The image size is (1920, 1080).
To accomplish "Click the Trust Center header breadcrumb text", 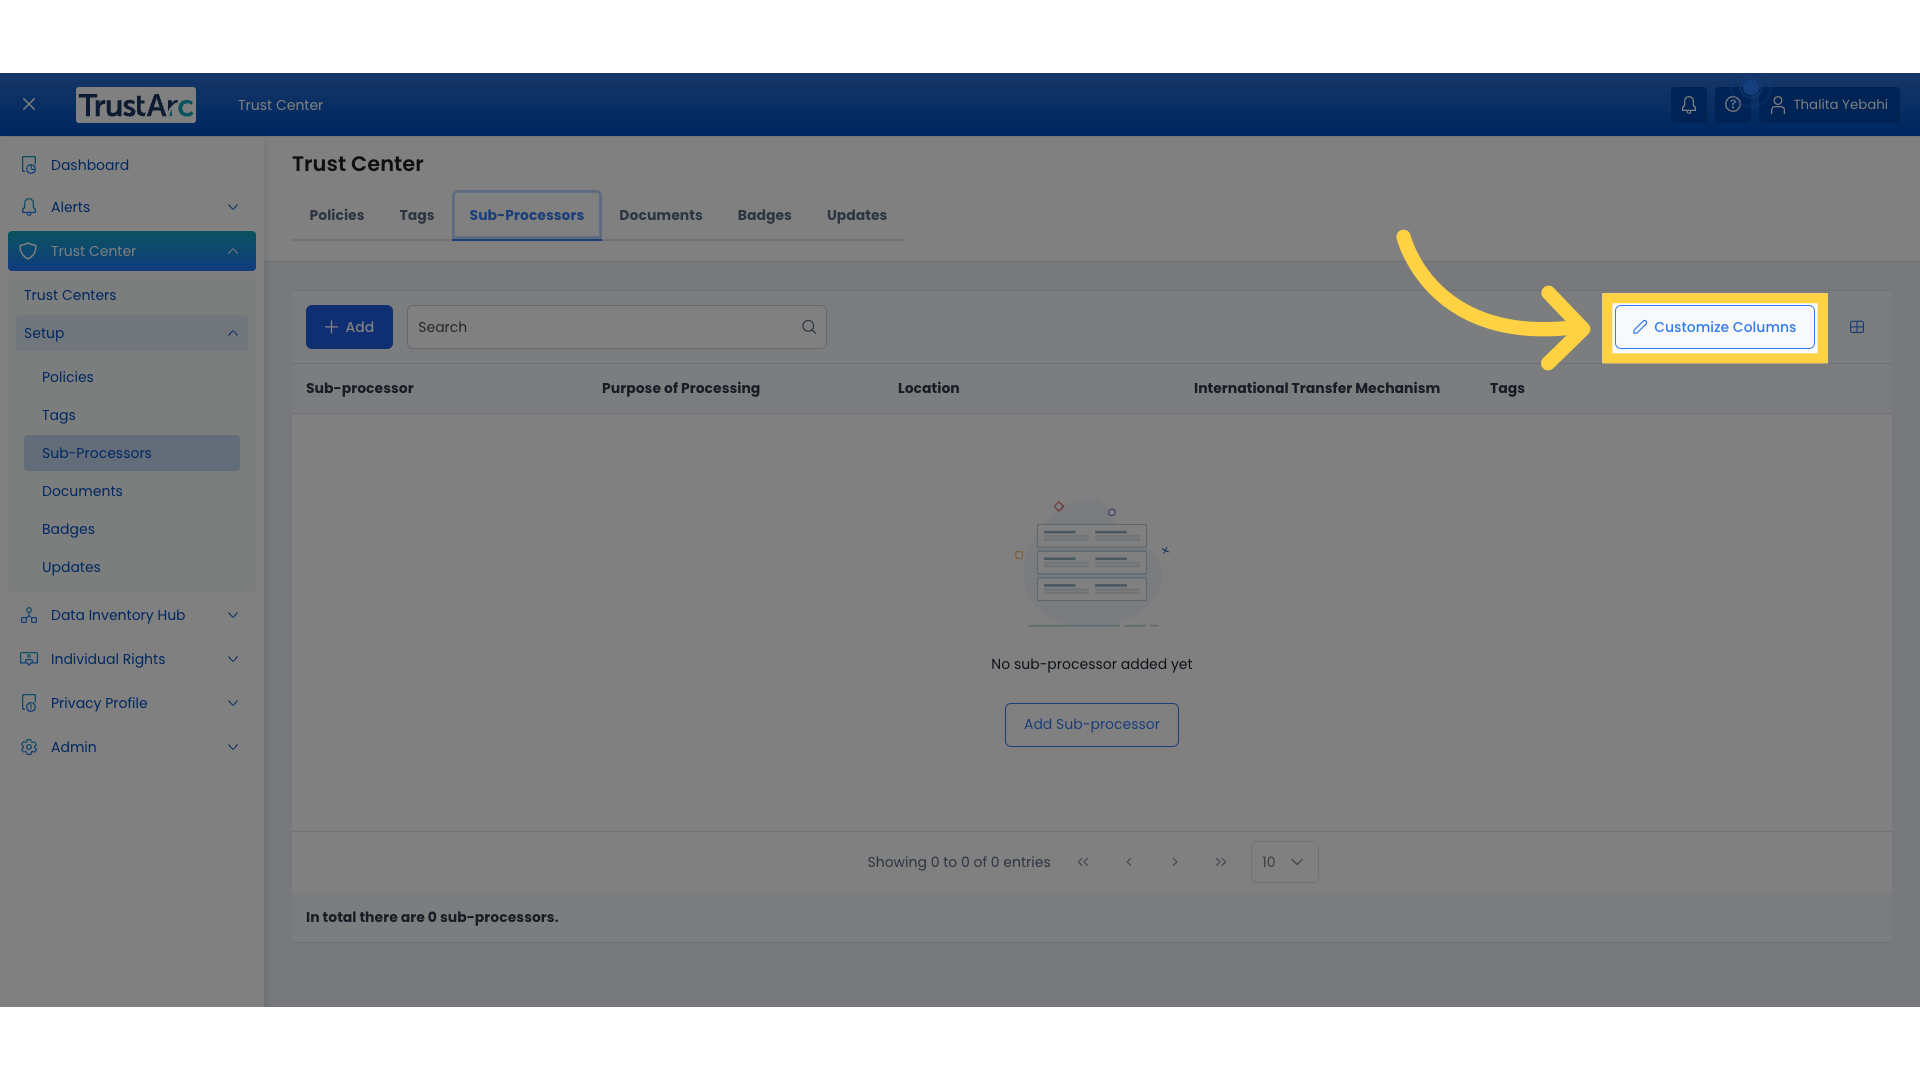I will click(x=280, y=105).
